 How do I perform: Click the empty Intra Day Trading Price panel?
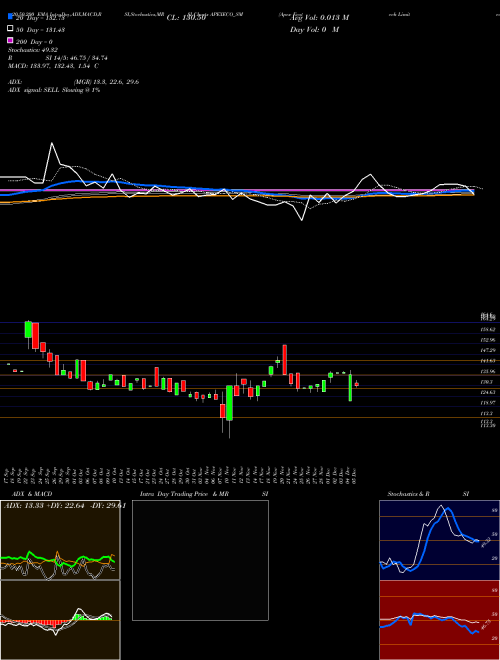click(200, 560)
